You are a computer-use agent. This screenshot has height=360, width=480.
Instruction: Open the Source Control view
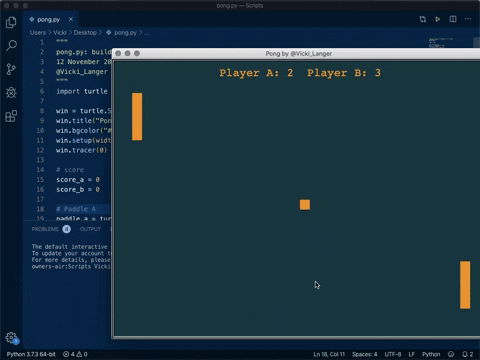(x=11, y=69)
